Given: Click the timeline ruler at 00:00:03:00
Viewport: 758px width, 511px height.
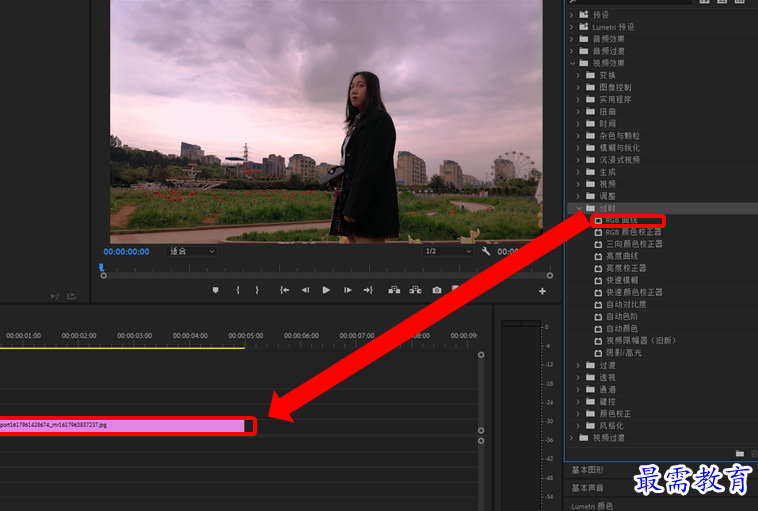Looking at the screenshot, I should point(134,336).
